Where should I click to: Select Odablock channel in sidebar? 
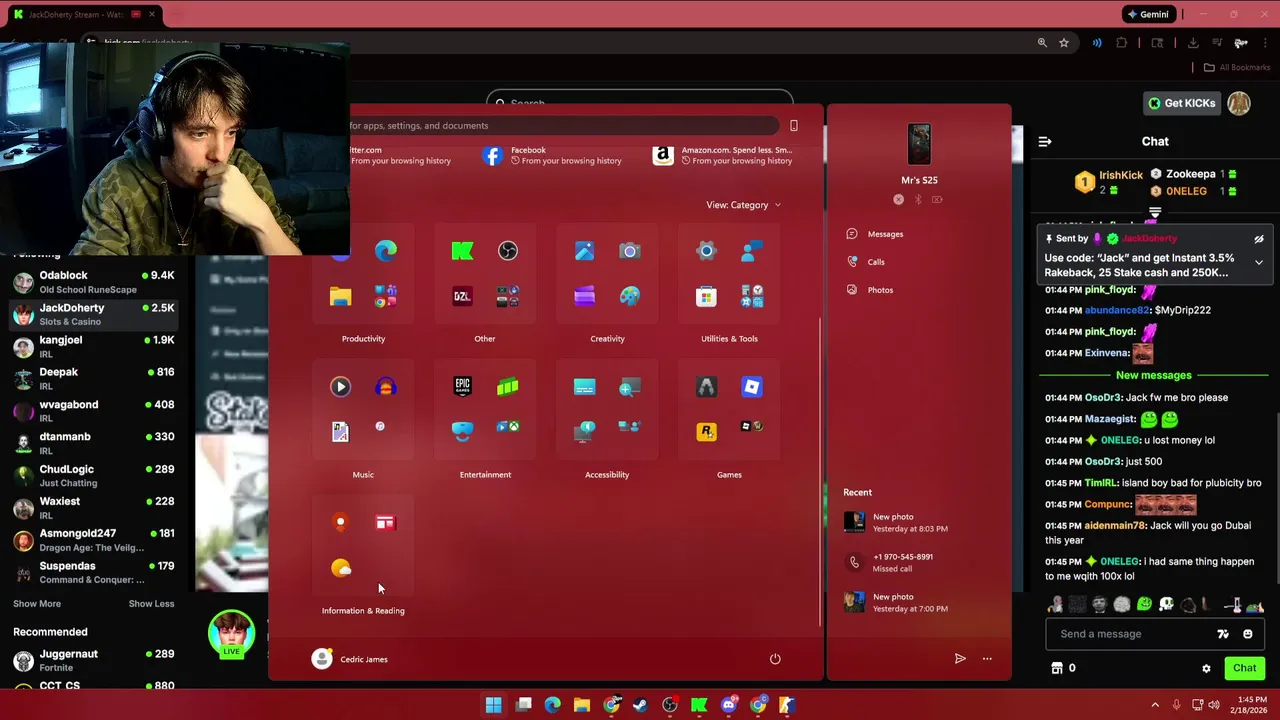pyautogui.click(x=93, y=282)
